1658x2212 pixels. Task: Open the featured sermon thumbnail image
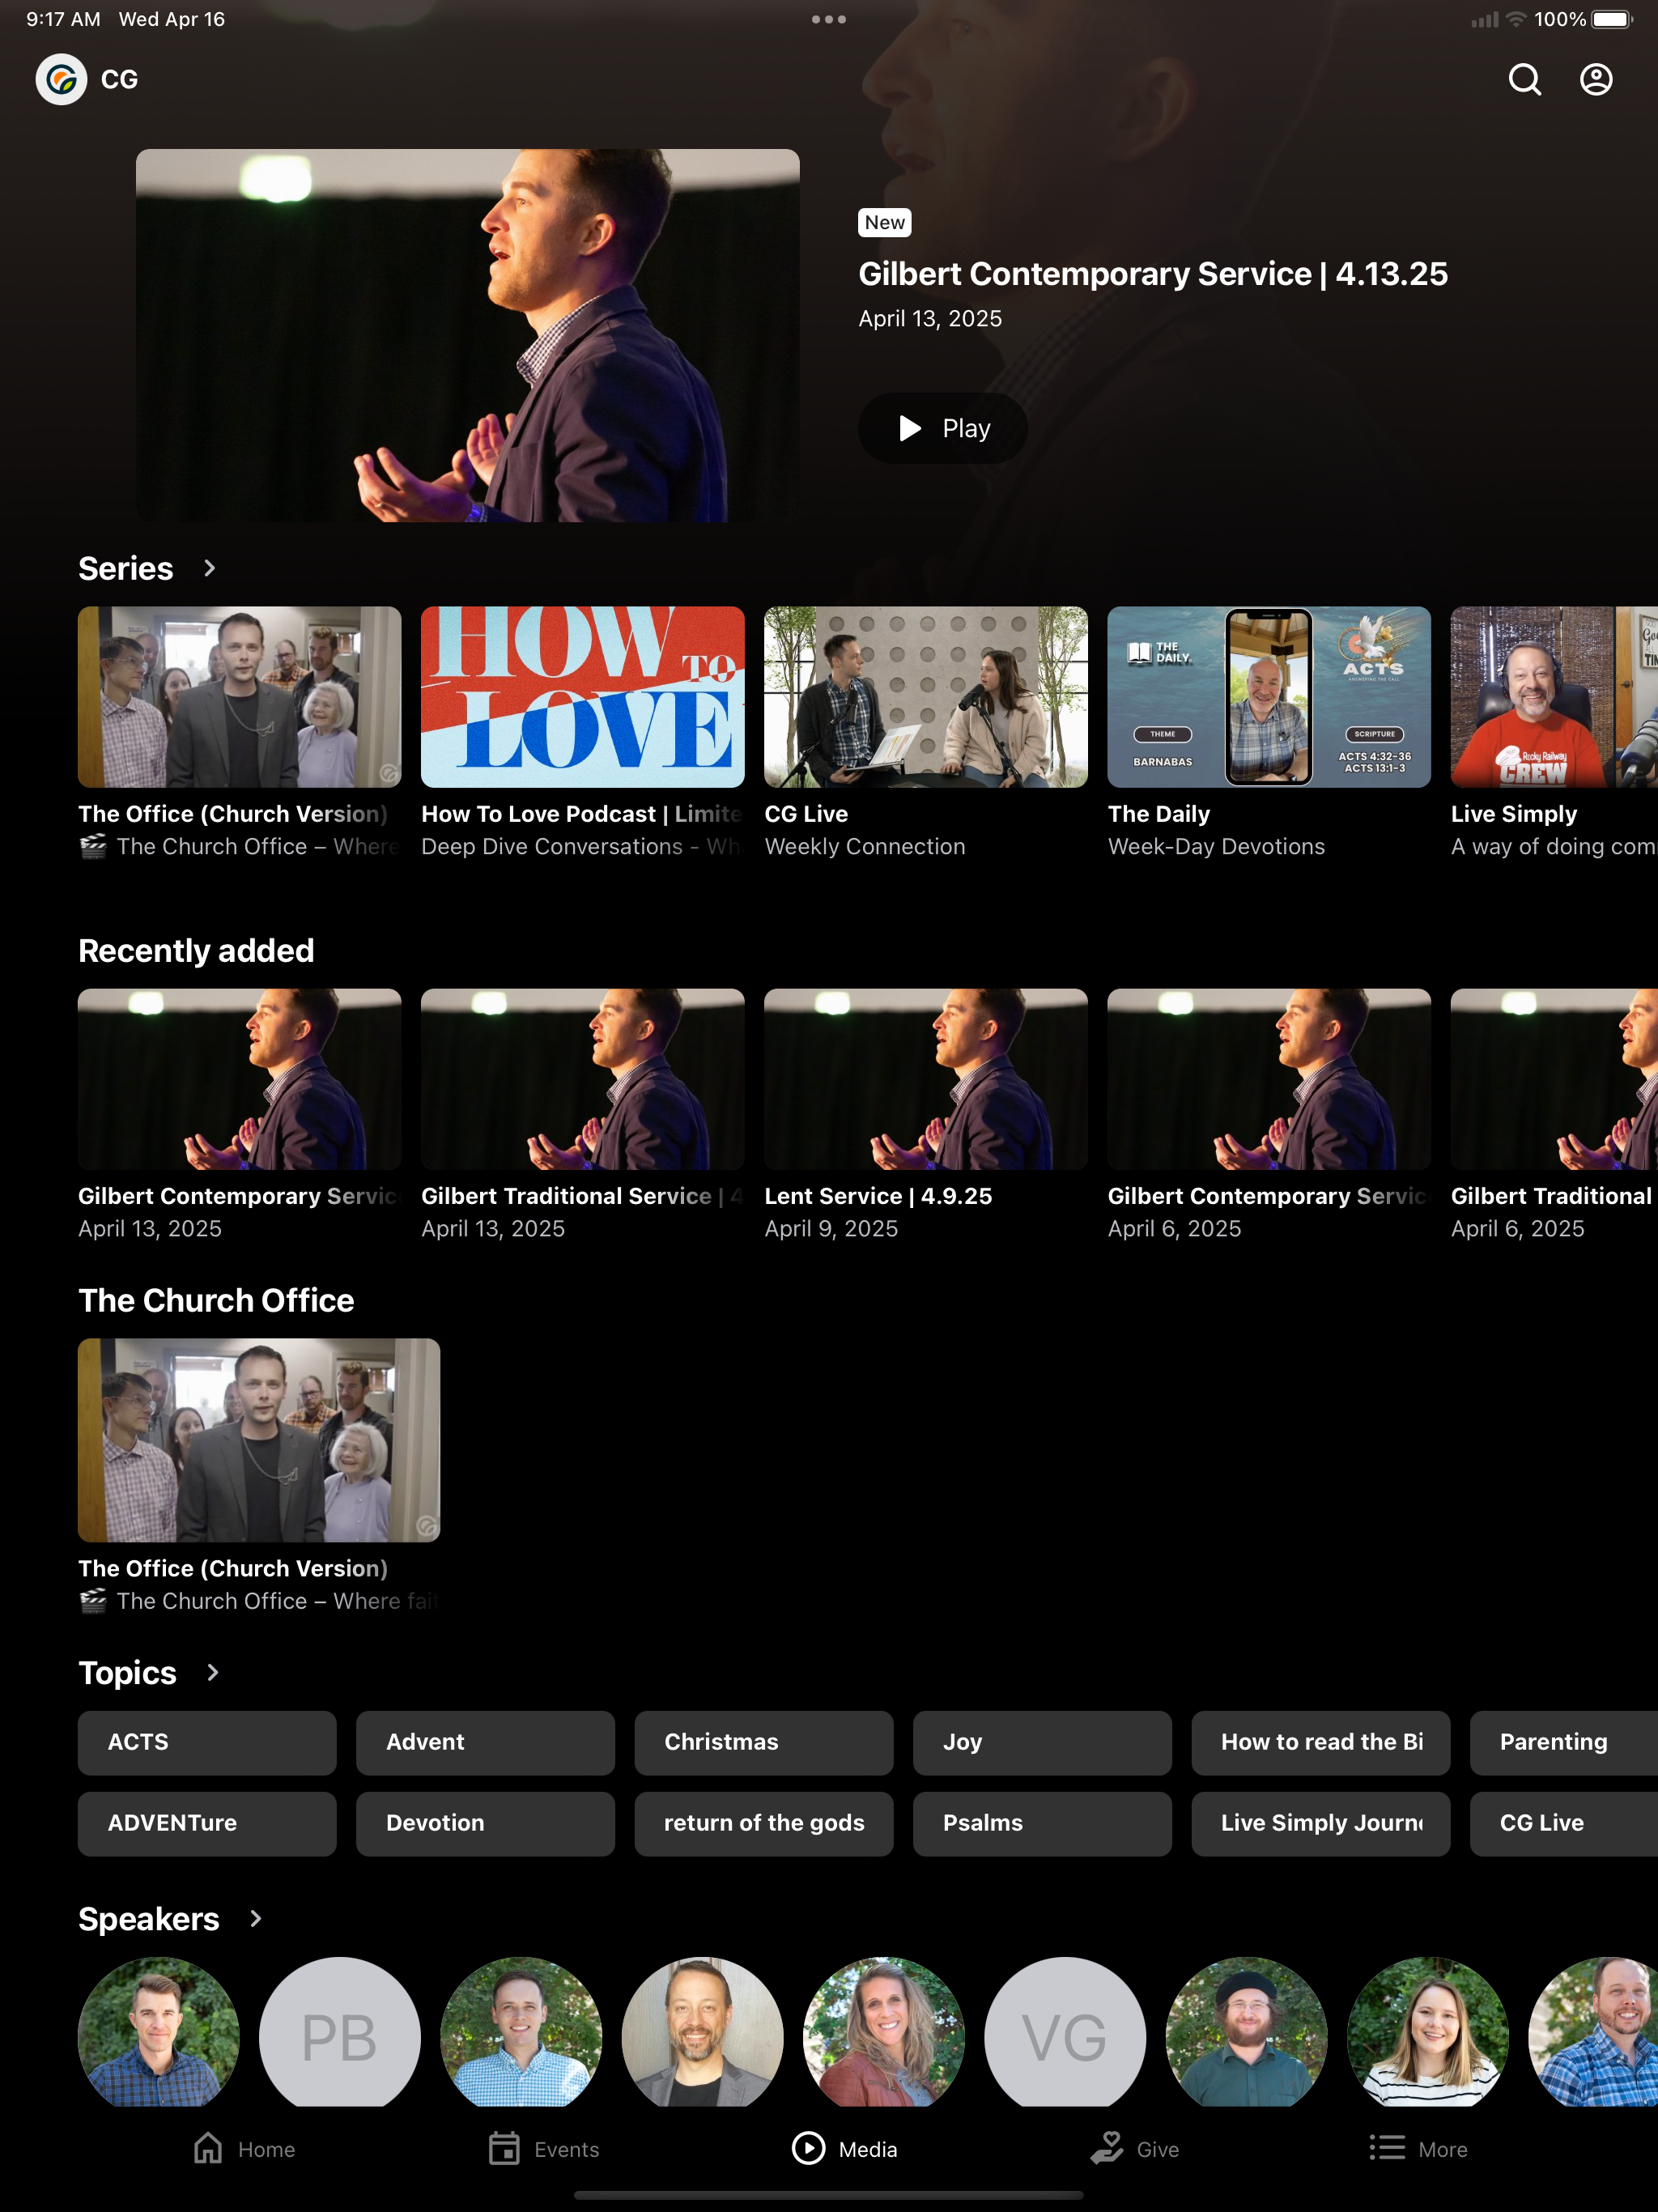coord(467,335)
